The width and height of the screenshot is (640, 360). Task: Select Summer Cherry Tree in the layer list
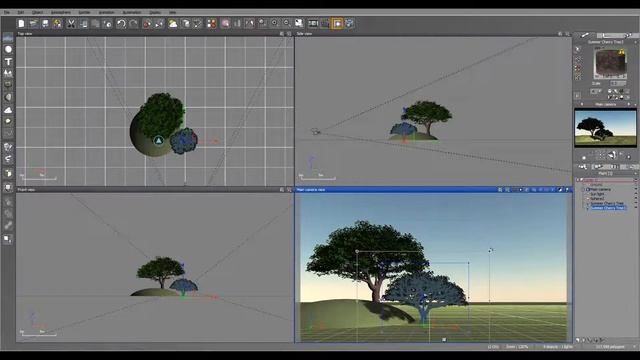[607, 203]
